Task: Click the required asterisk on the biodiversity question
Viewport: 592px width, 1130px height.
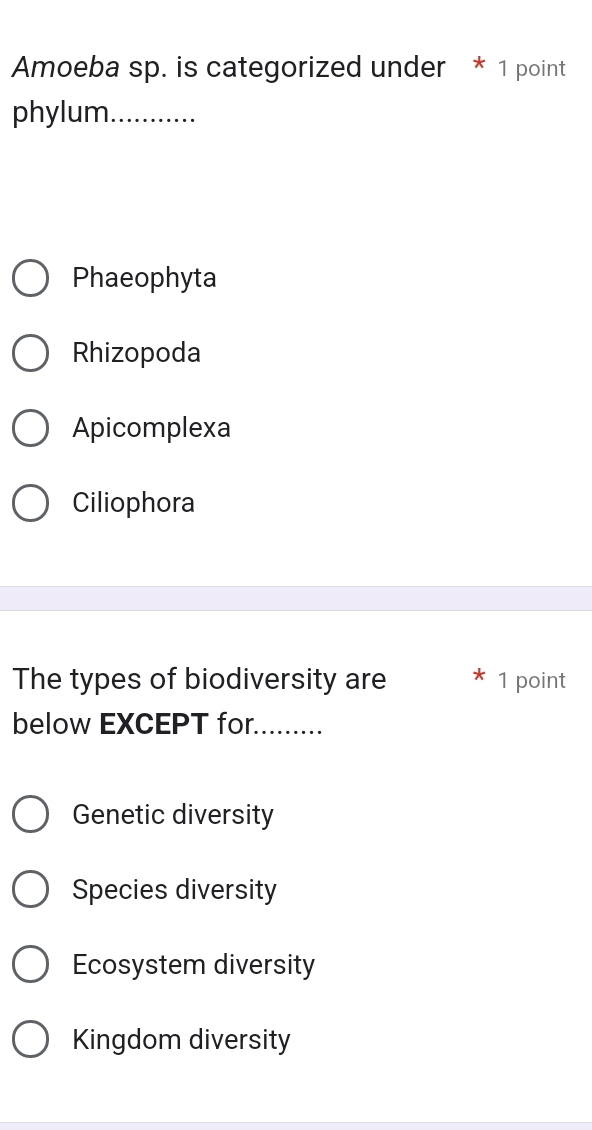Action: [479, 678]
